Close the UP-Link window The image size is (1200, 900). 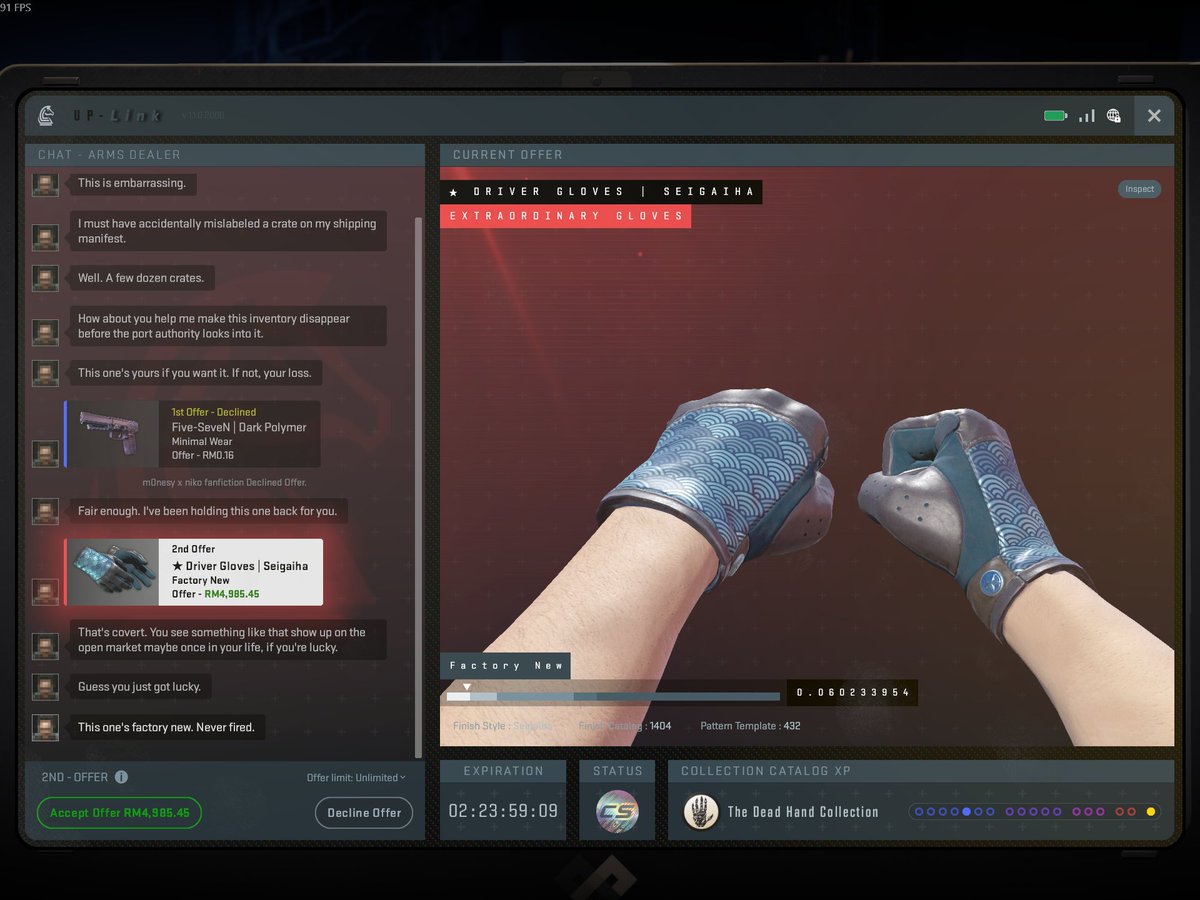coord(1154,116)
